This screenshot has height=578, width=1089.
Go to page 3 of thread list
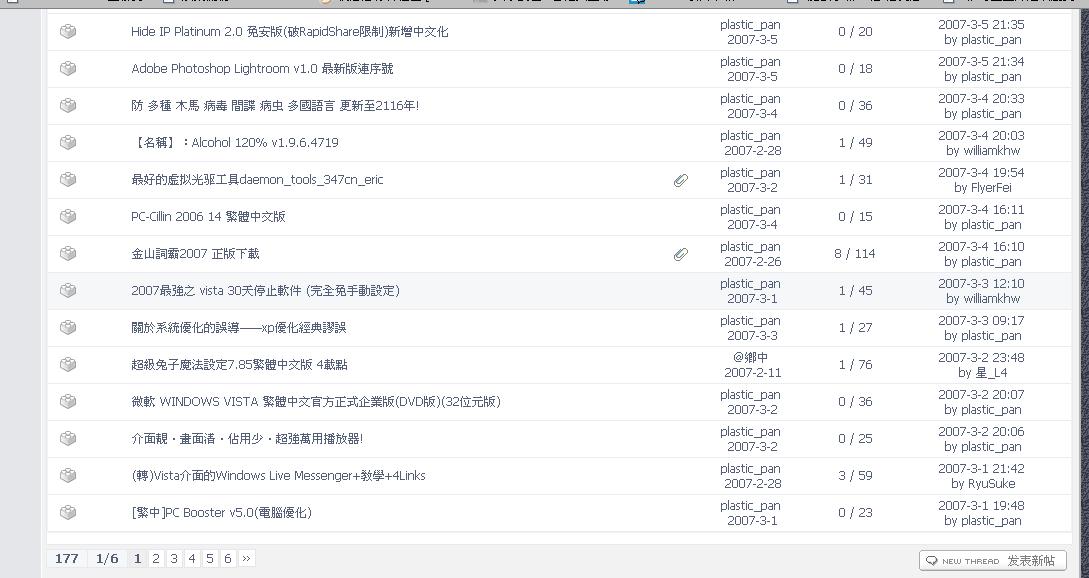point(174,559)
